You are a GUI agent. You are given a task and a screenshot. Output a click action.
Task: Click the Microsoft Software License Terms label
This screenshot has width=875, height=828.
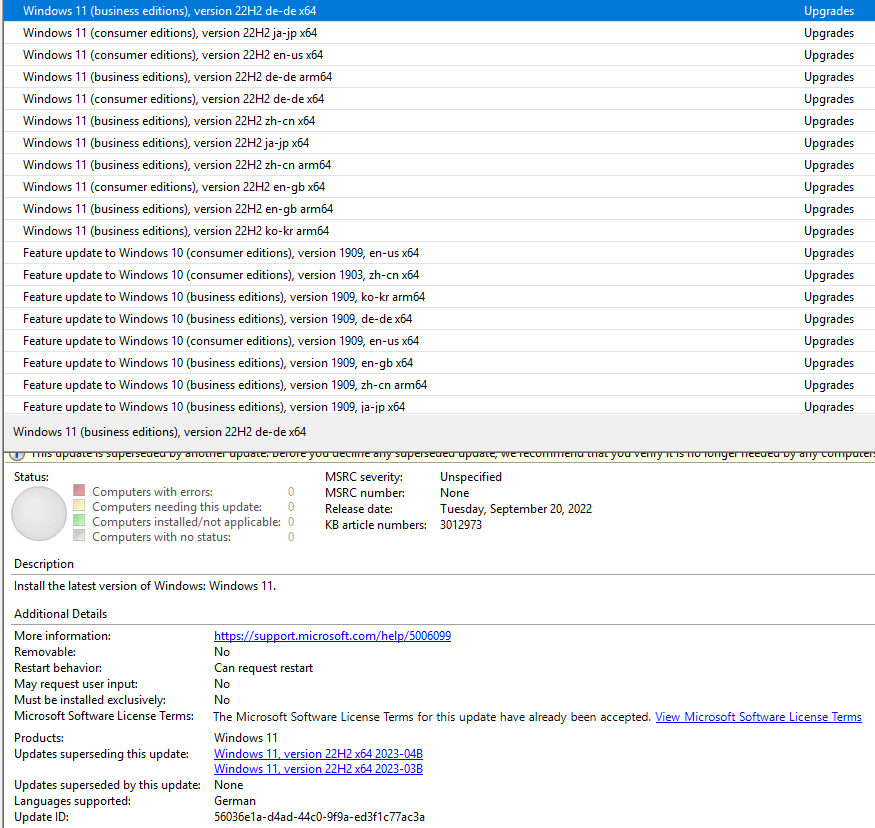(x=104, y=716)
